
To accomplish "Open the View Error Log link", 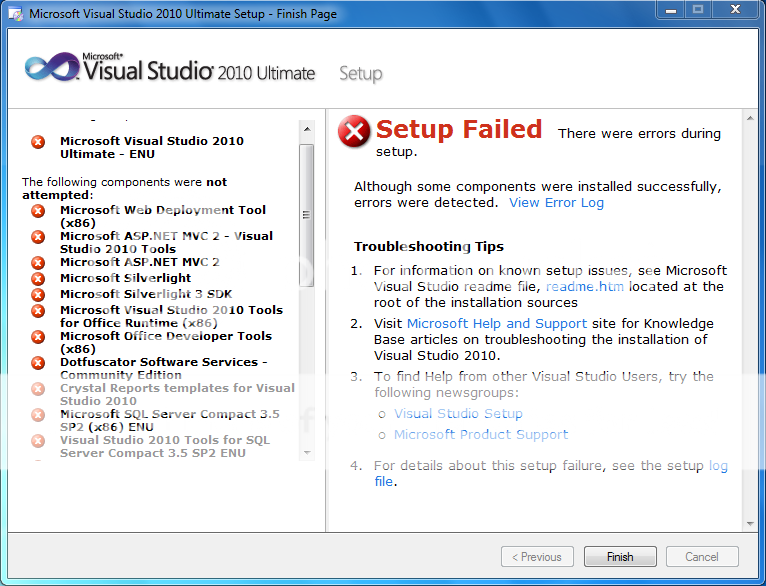I will (x=556, y=203).
